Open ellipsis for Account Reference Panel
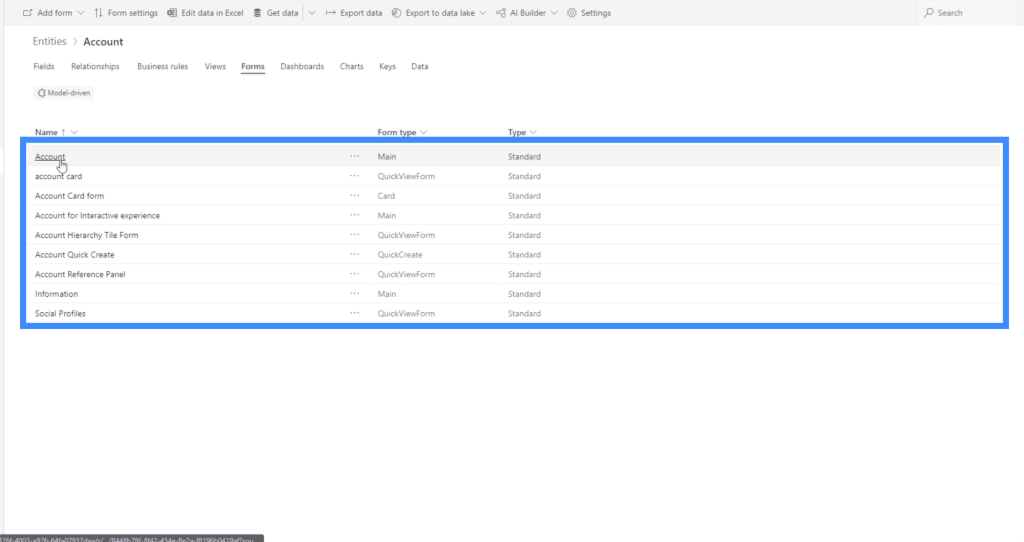 [x=355, y=274]
